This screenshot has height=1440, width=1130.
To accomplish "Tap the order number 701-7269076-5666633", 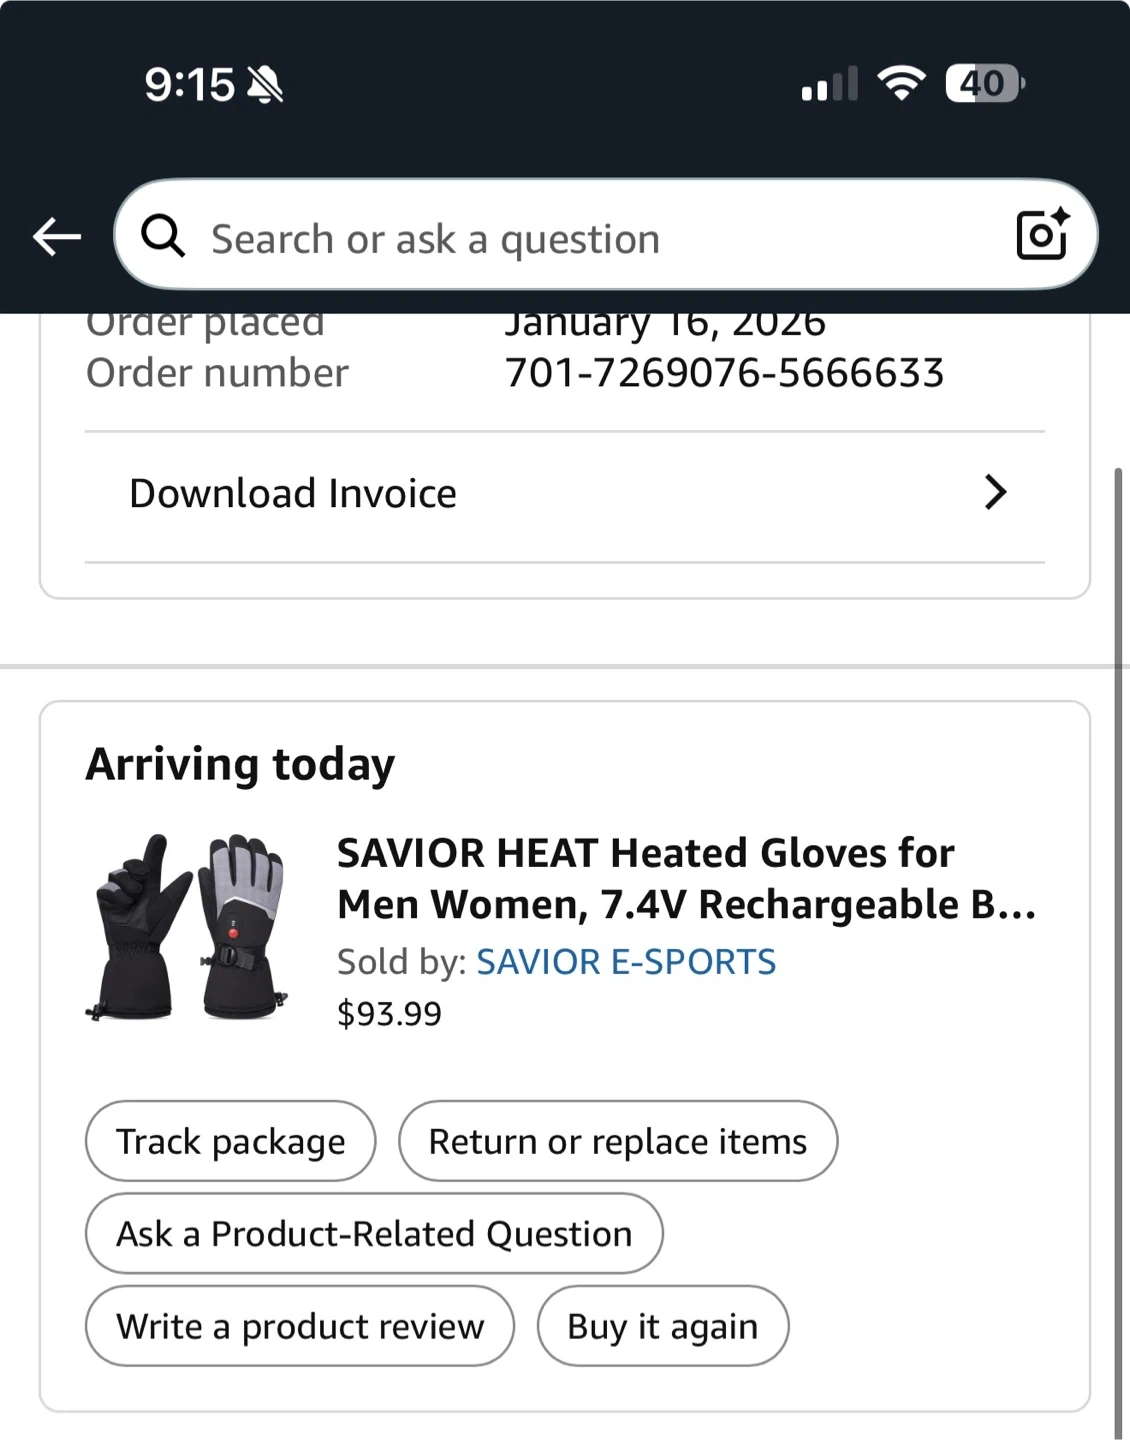I will point(724,373).
